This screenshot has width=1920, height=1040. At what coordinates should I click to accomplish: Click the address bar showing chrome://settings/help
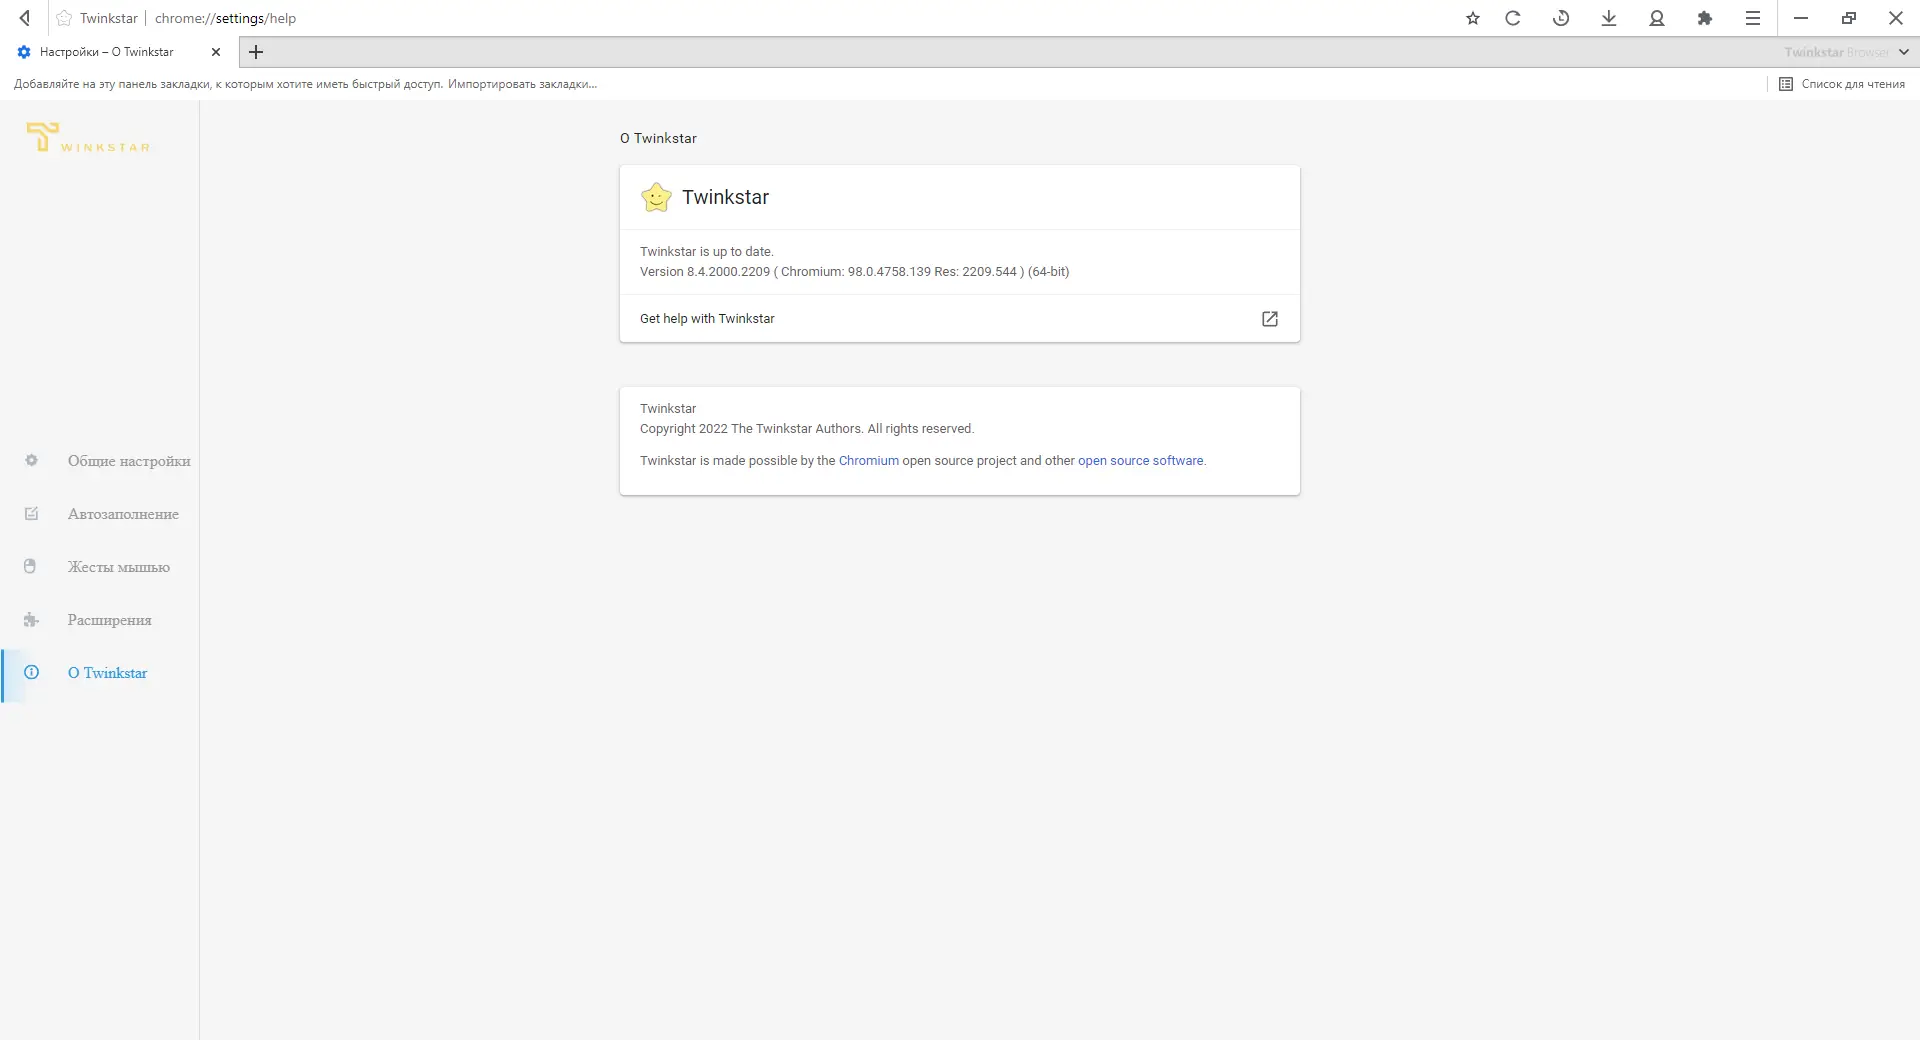tap(225, 18)
